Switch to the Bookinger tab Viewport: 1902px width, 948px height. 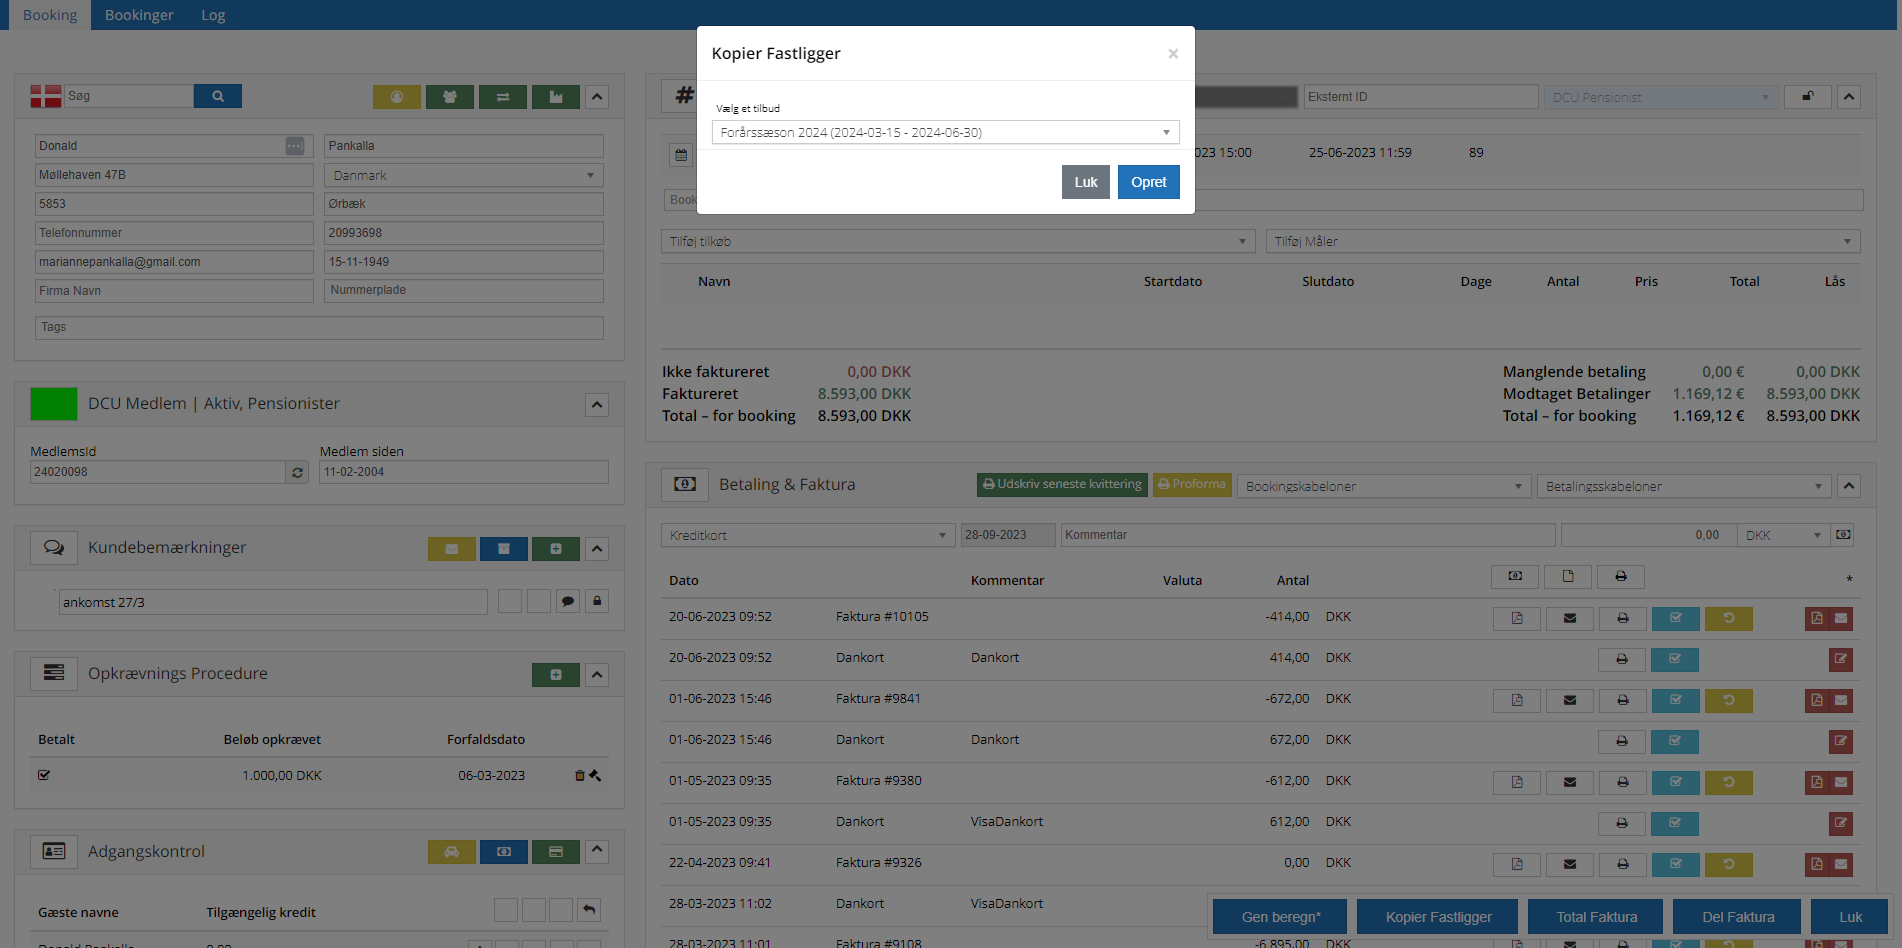[x=139, y=15]
